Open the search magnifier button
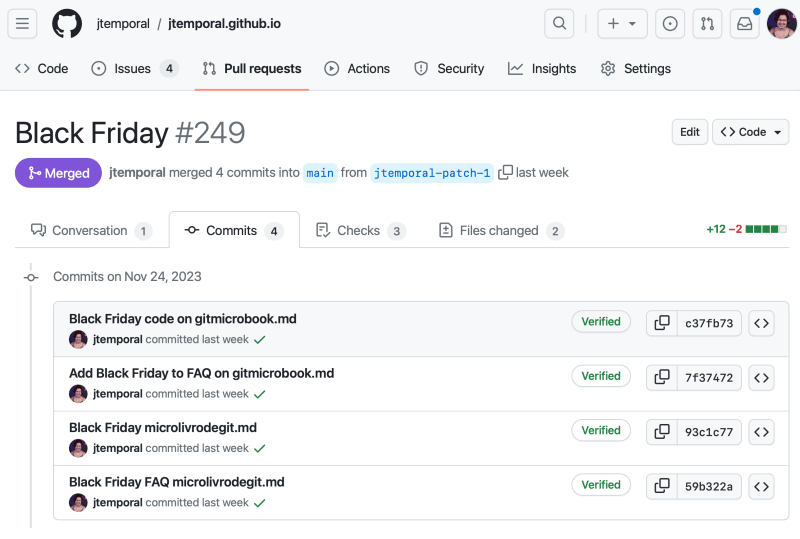Image resolution: width=800 pixels, height=539 pixels. pyautogui.click(x=559, y=23)
